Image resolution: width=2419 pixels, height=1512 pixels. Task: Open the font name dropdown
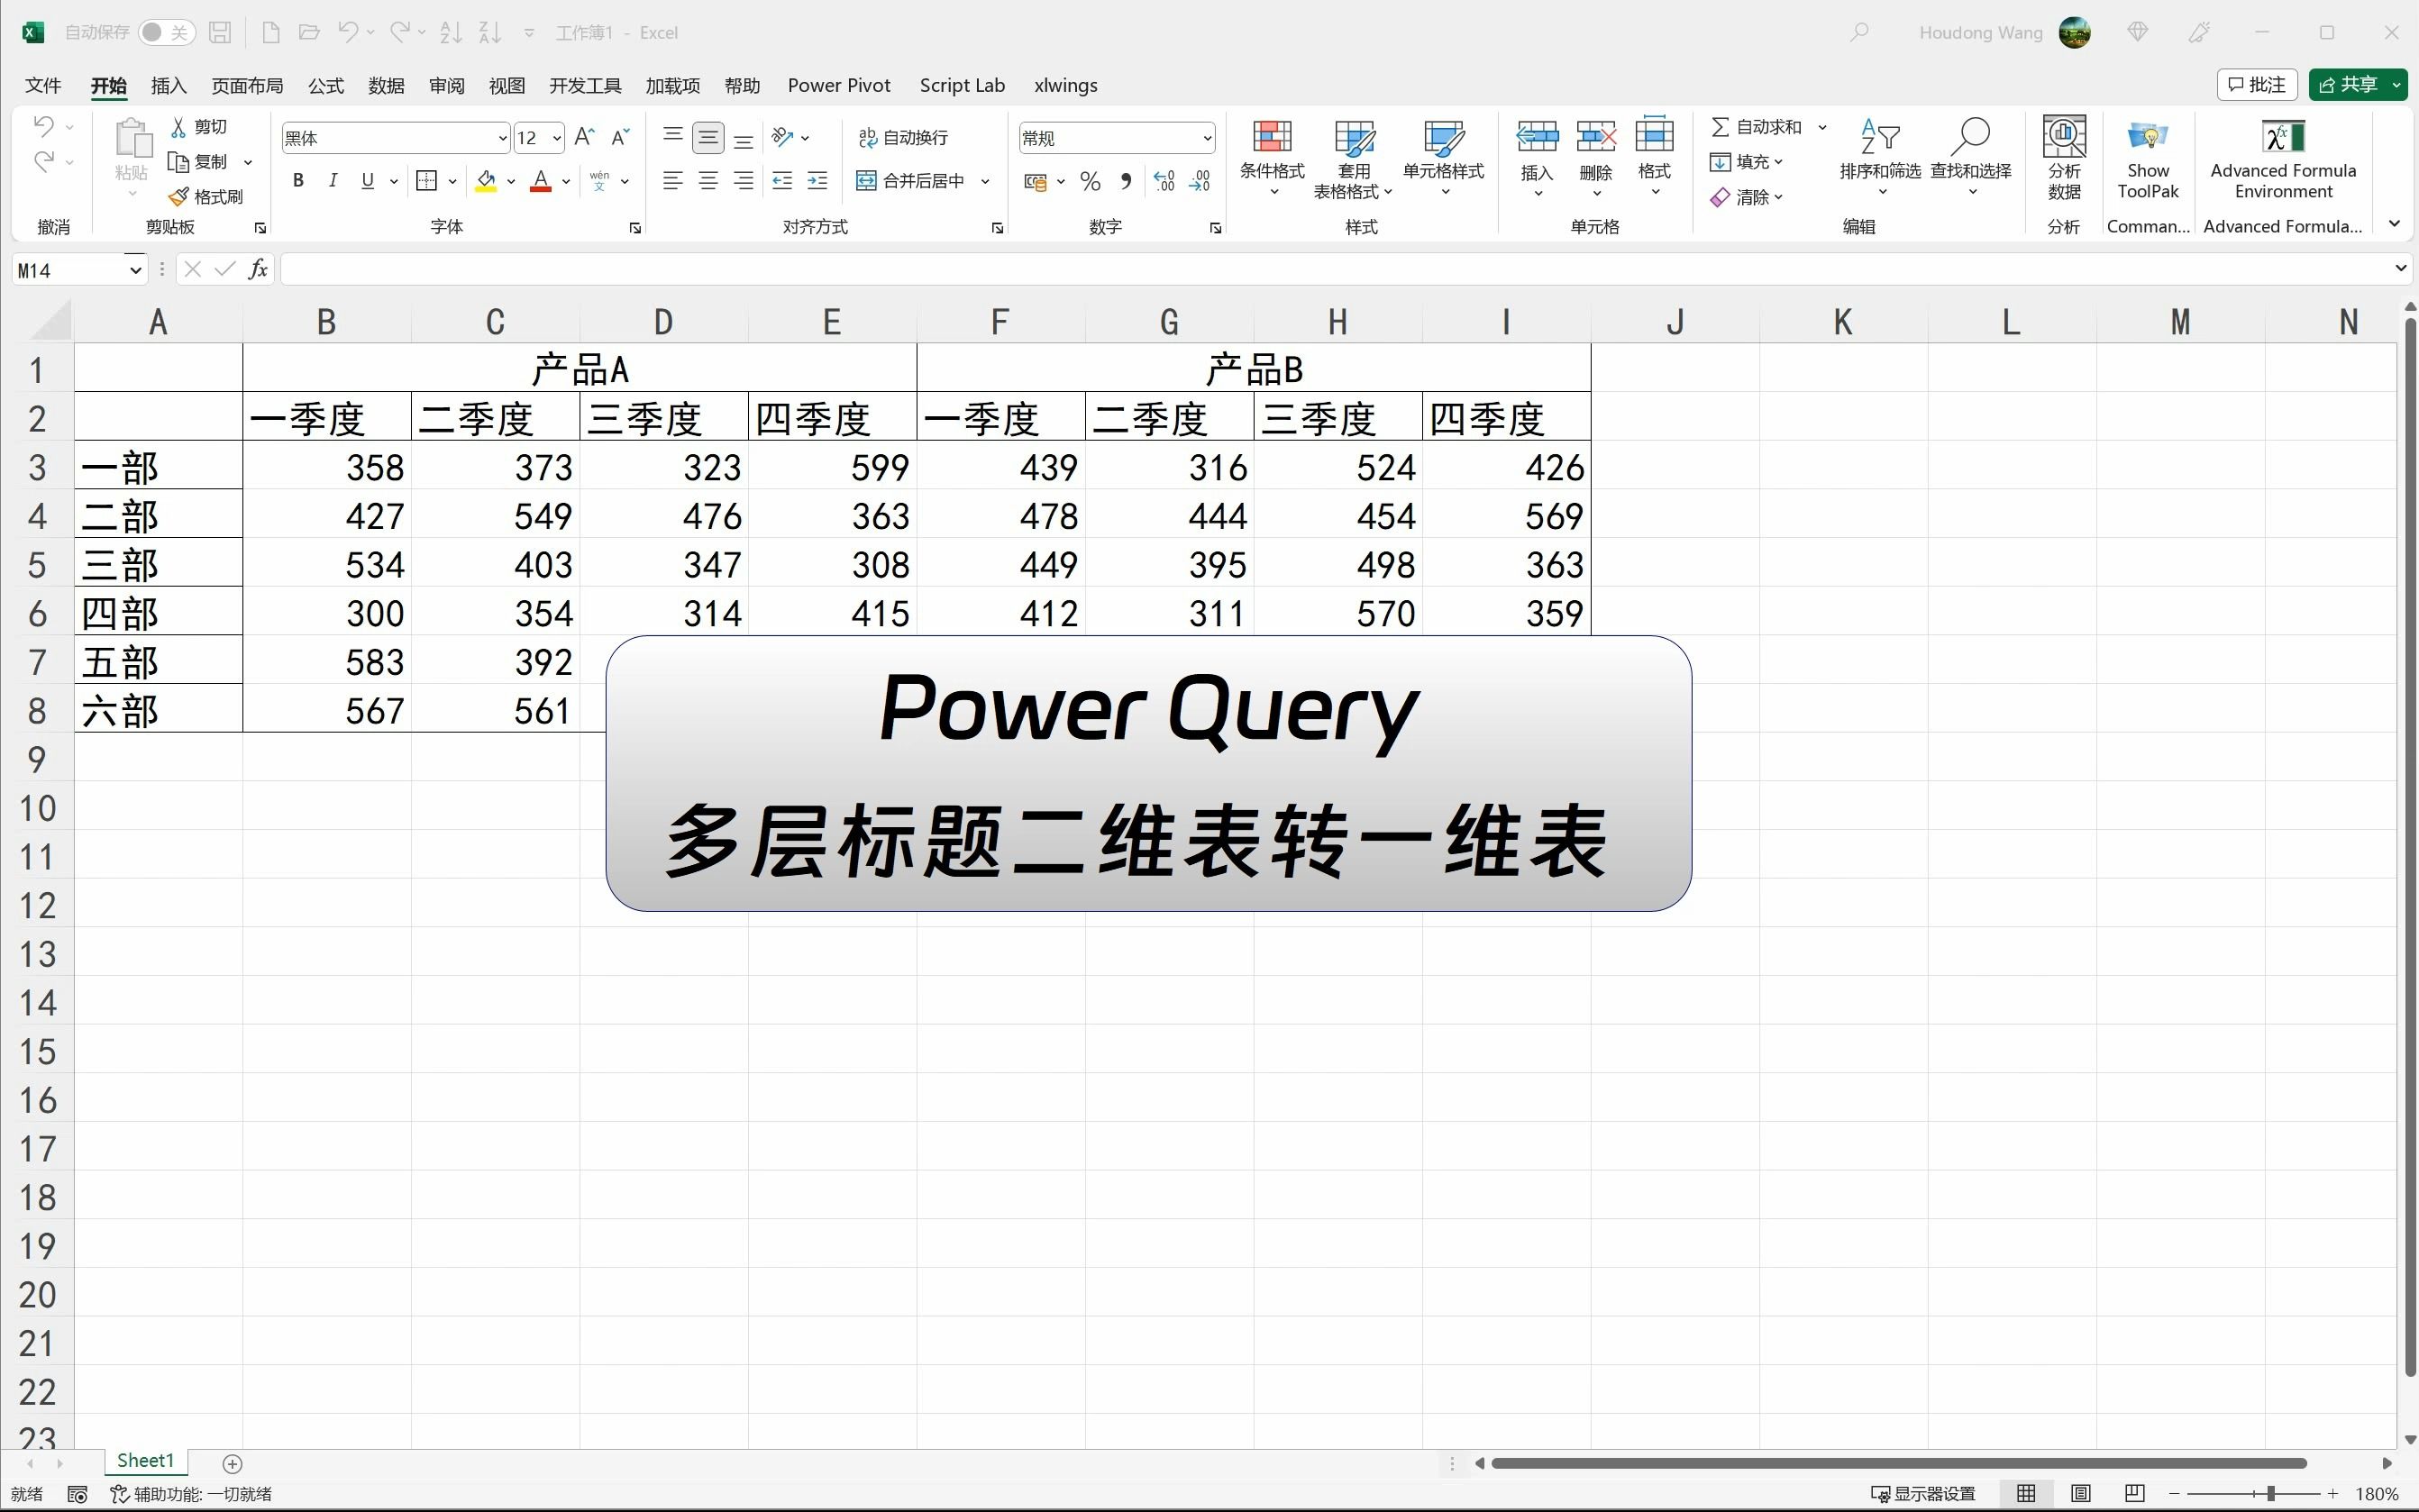click(501, 137)
